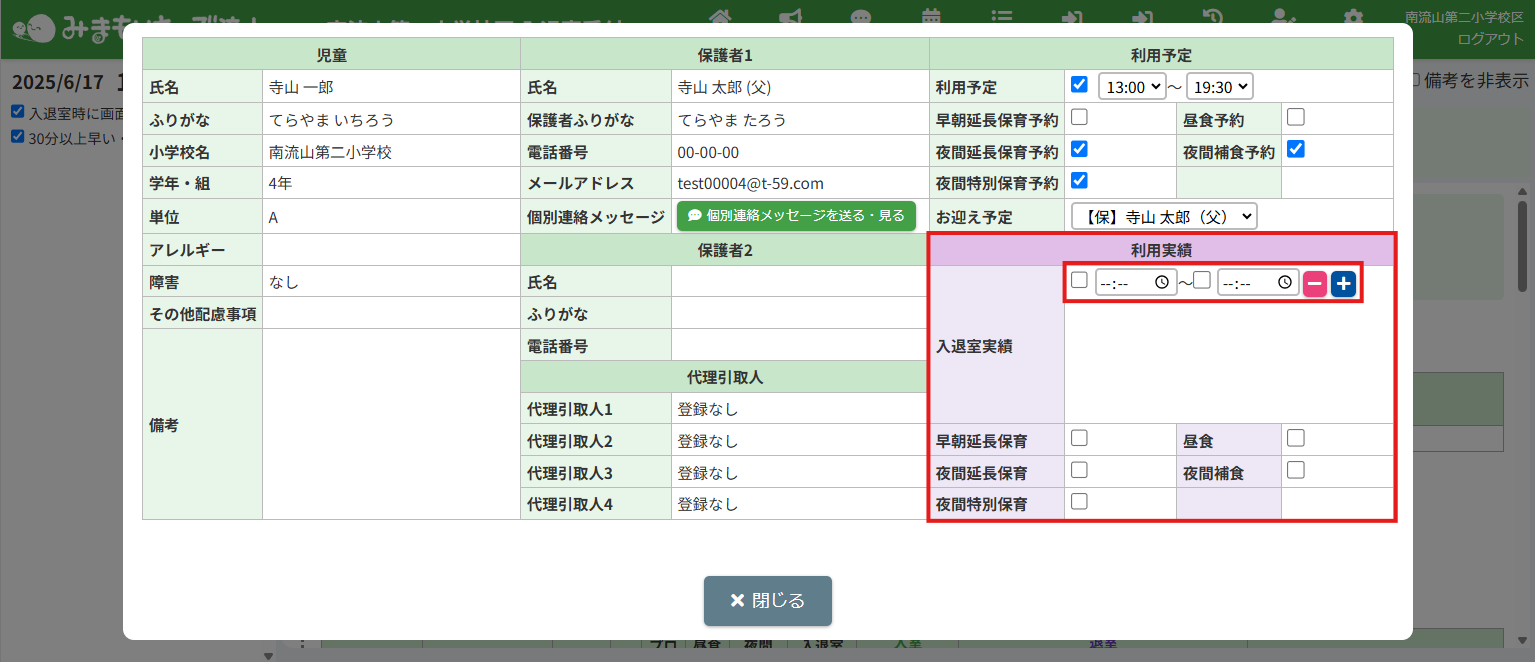Uncheck the 利用予定 checkbox
Screen dimensions: 1535x662
(1079, 84)
